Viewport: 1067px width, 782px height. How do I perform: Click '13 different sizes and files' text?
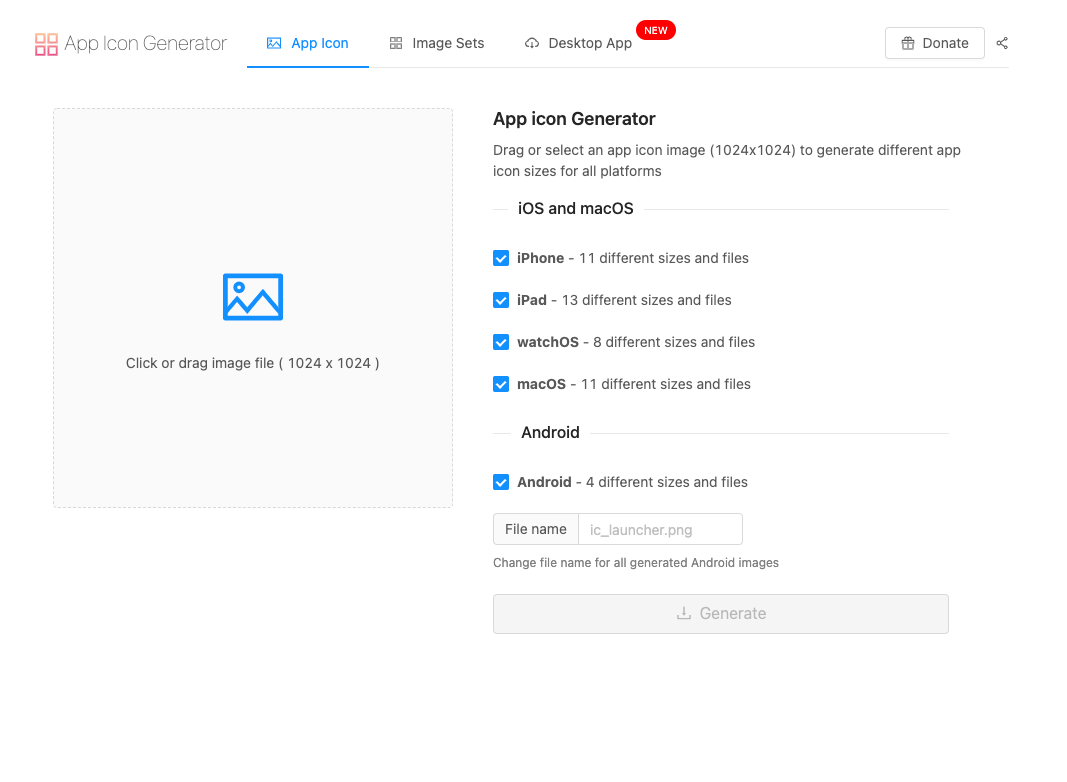[646, 300]
